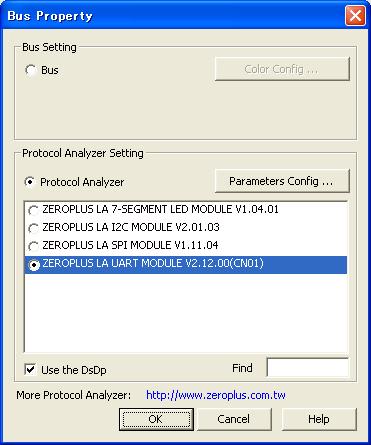Select the Bus radio button
The image size is (371, 445).
[31, 70]
